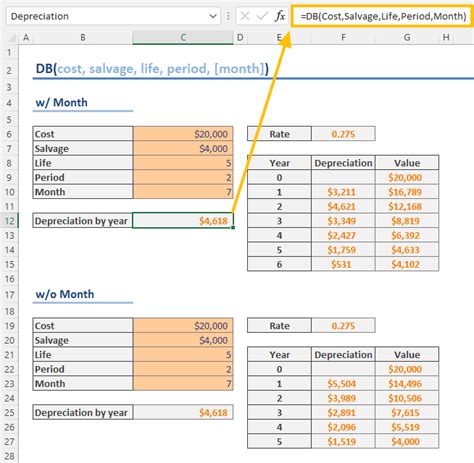474x463 pixels.
Task: Select value cell $10,506
Action: coord(407,398)
